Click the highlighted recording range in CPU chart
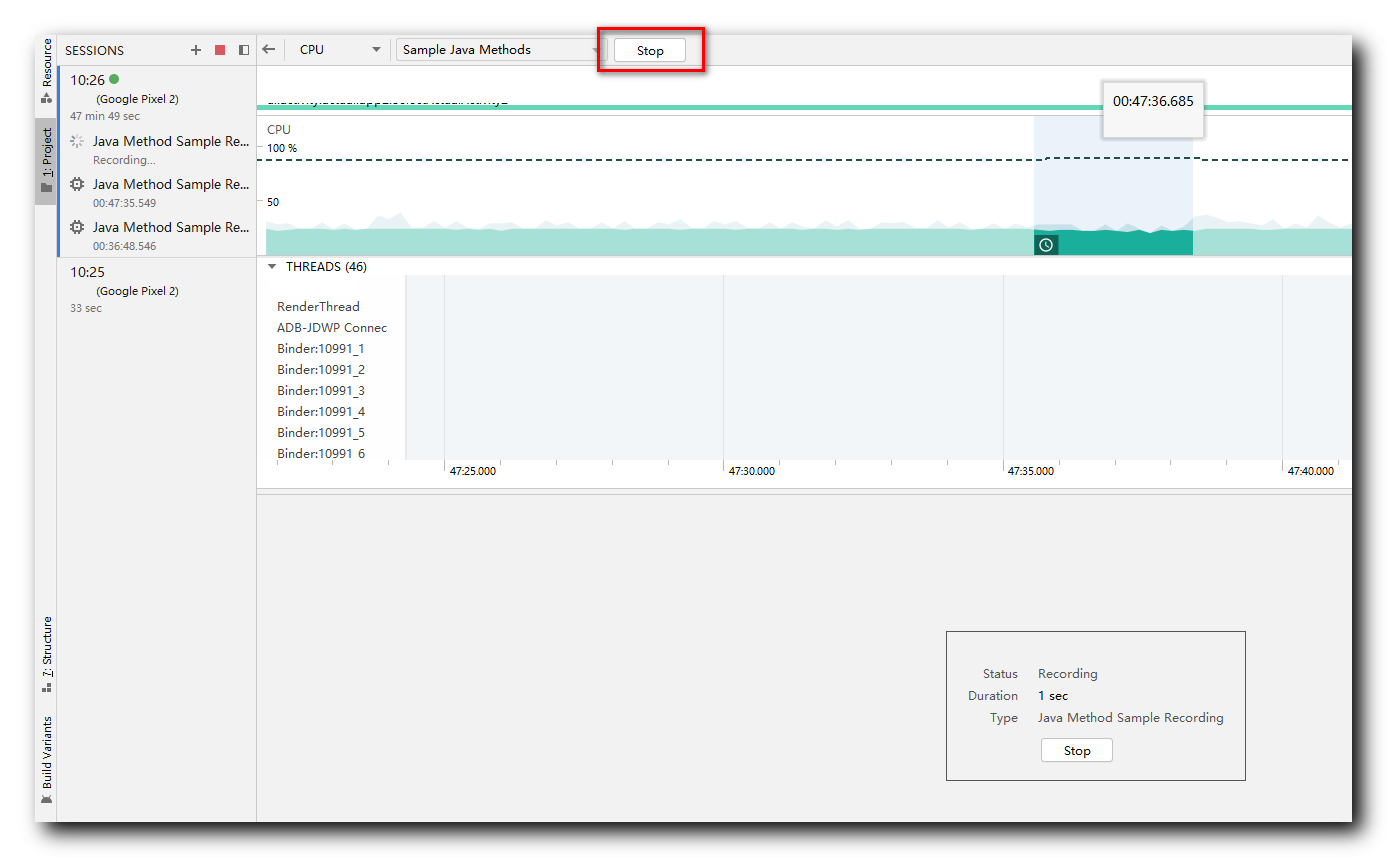Screen dimensions: 1387x857 pyautogui.click(x=1113, y=185)
